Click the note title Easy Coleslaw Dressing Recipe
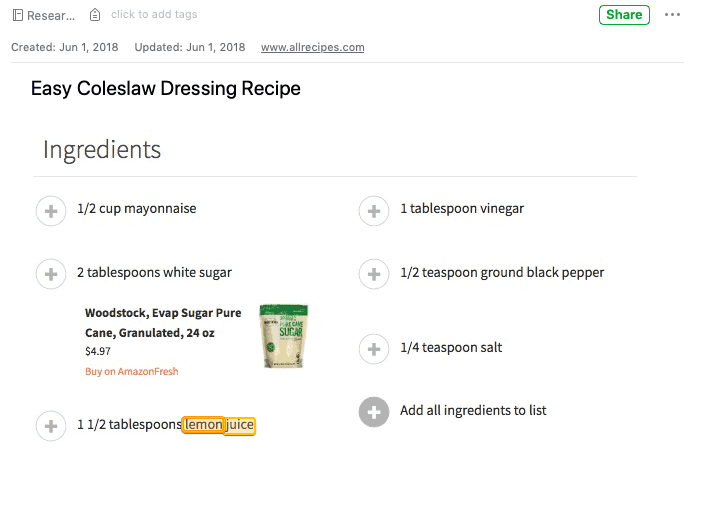The height and width of the screenshot is (511, 704). click(165, 89)
